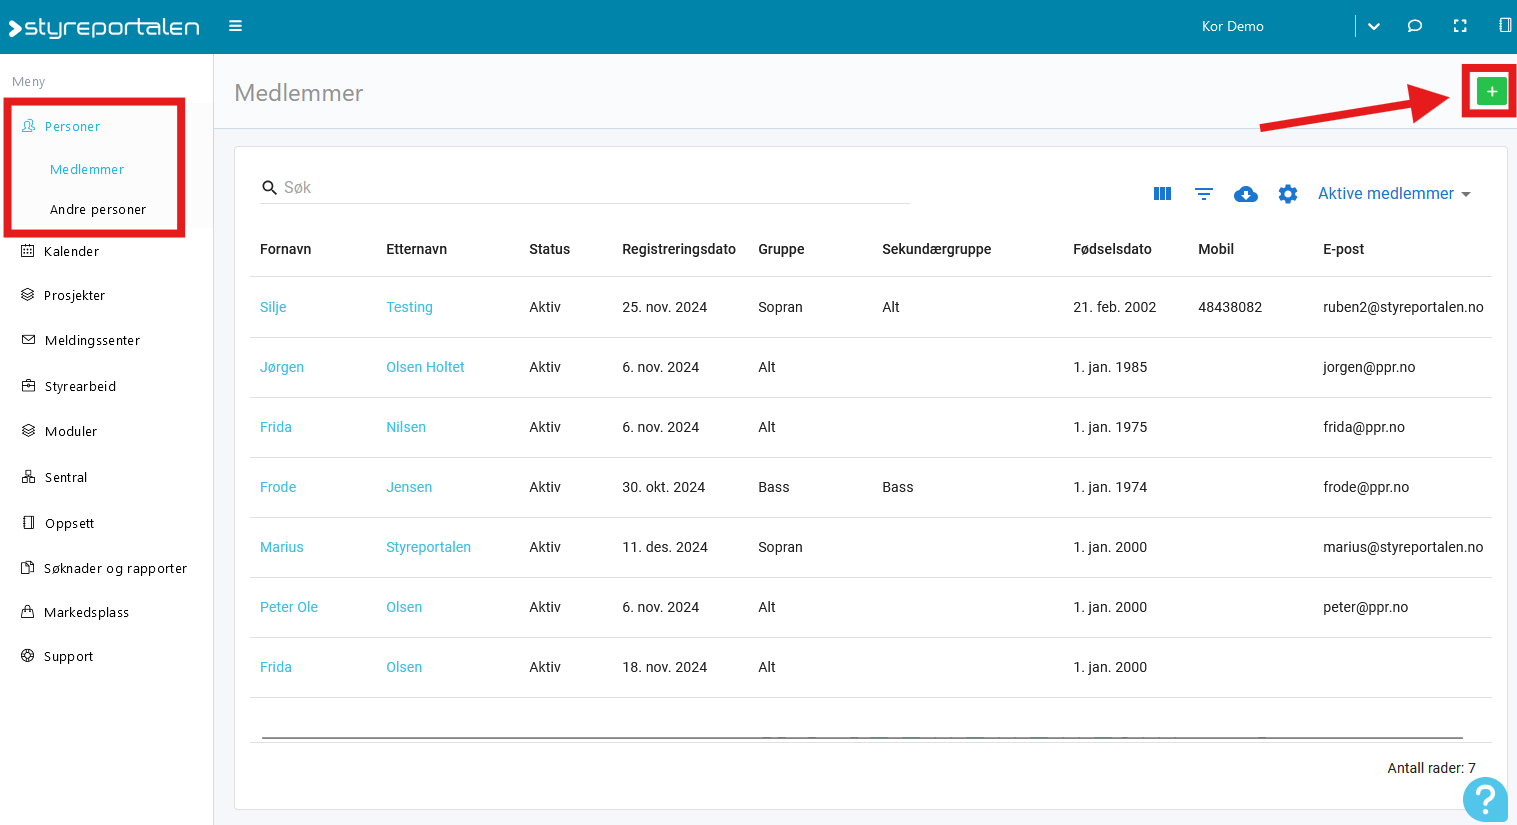
Task: Click the Kalender calendar icon
Action: tap(28, 251)
